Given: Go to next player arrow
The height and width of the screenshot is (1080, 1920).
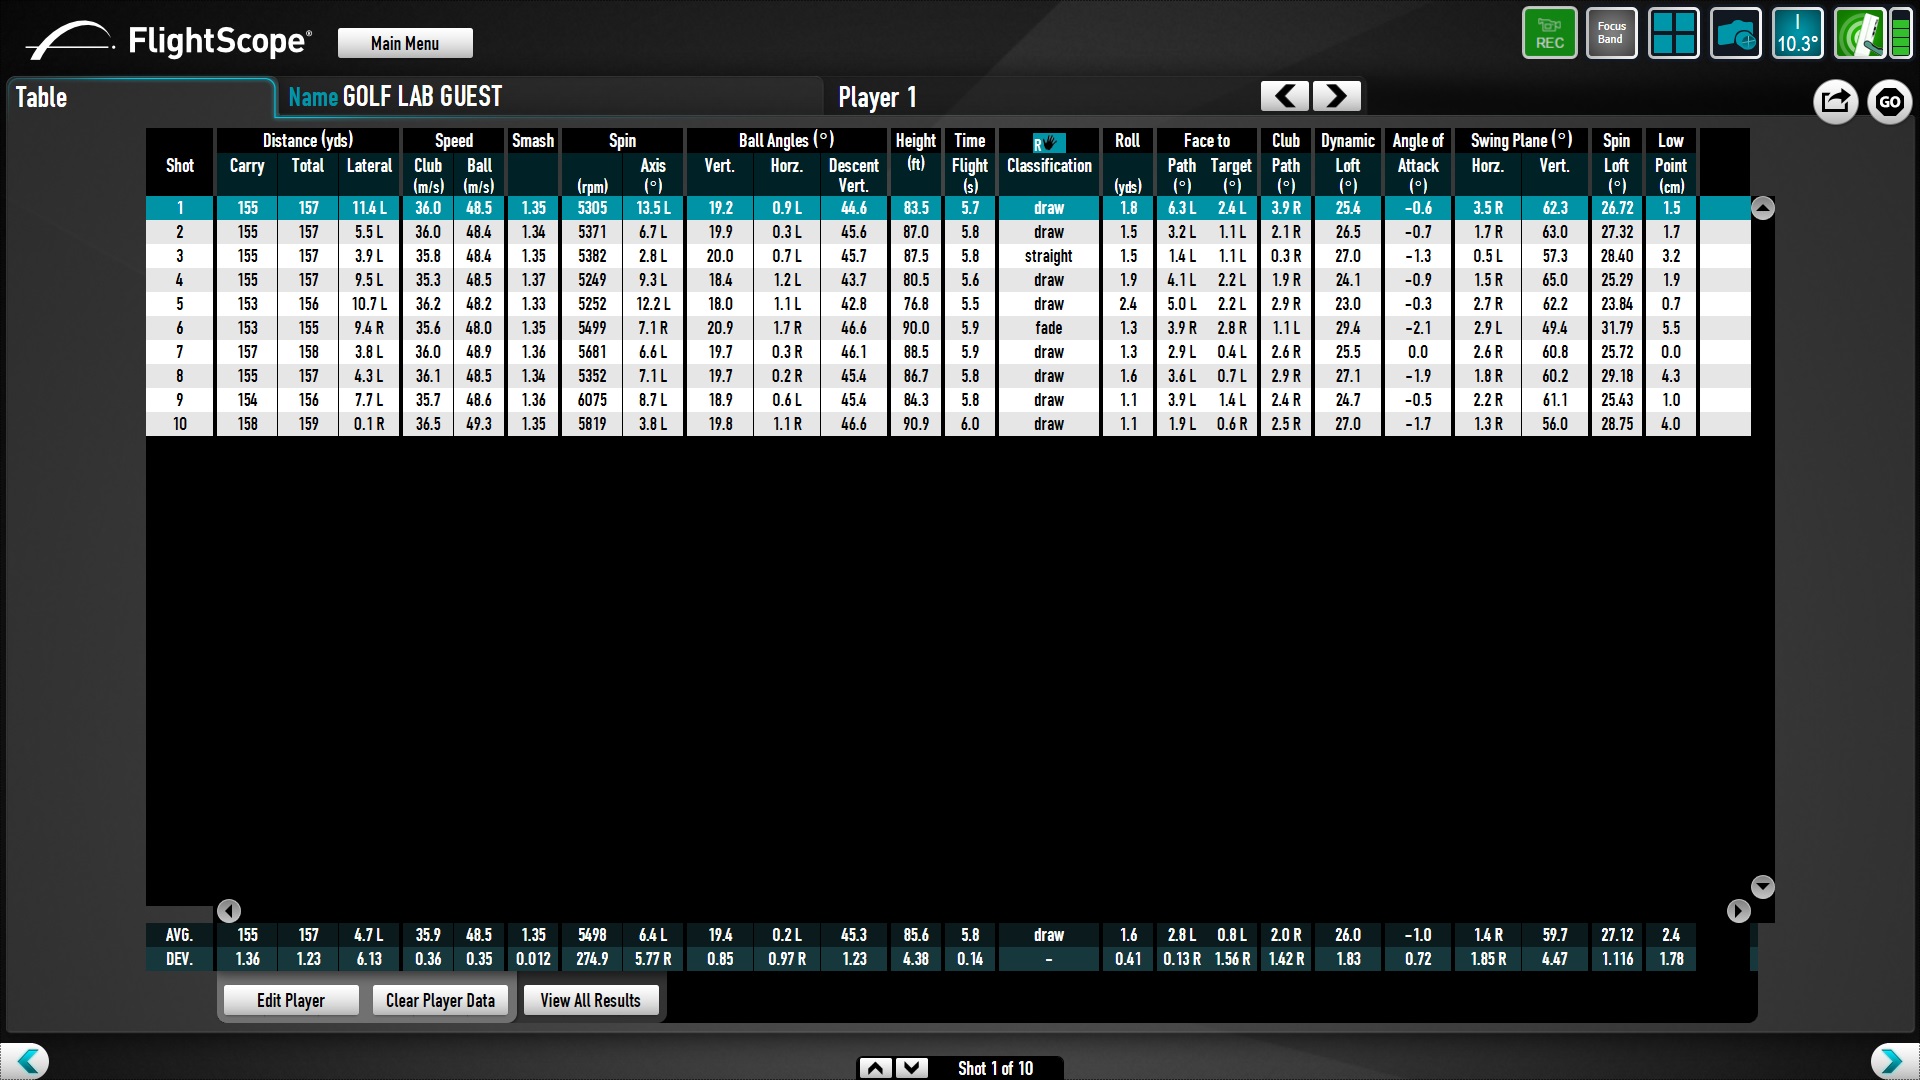Looking at the screenshot, I should pos(1336,96).
